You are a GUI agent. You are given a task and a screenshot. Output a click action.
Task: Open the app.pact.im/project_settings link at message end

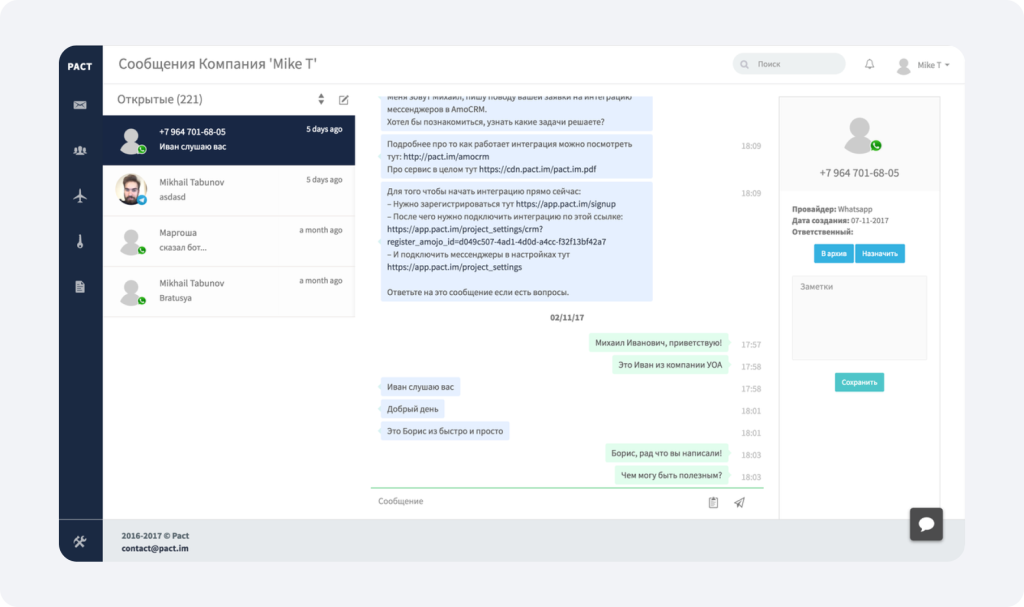click(455, 267)
